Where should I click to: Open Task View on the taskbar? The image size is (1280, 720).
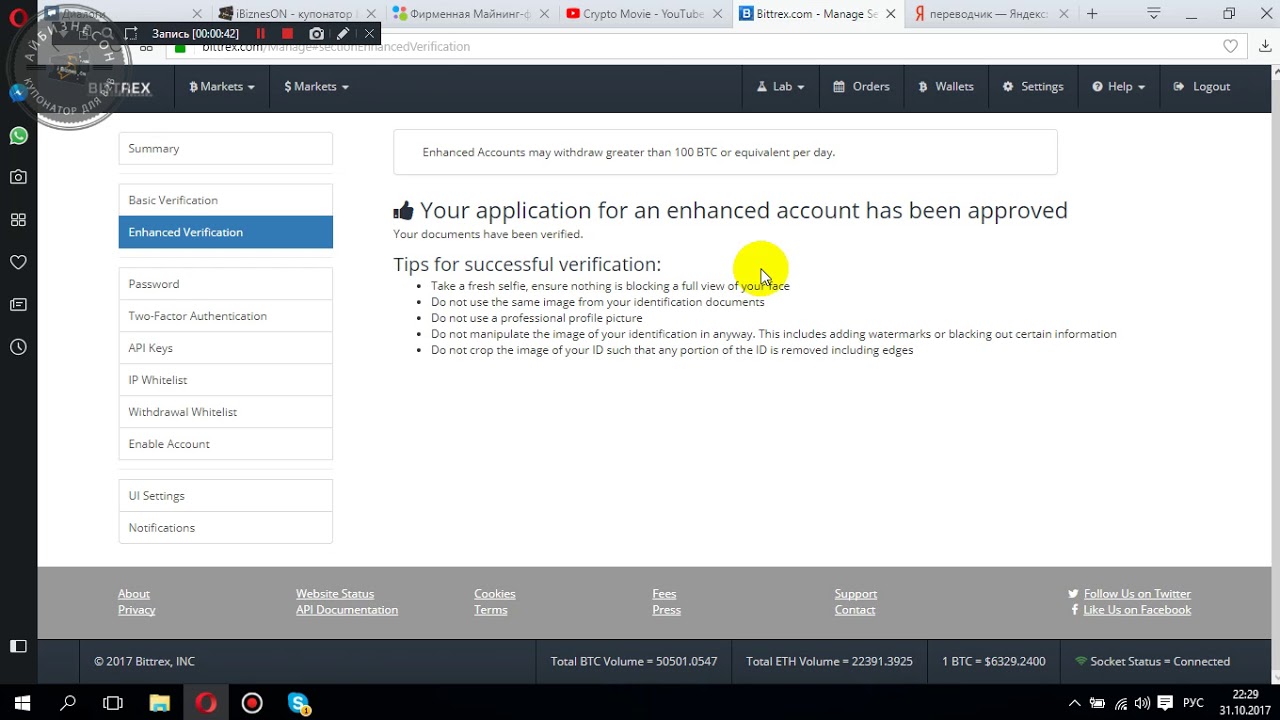point(113,703)
